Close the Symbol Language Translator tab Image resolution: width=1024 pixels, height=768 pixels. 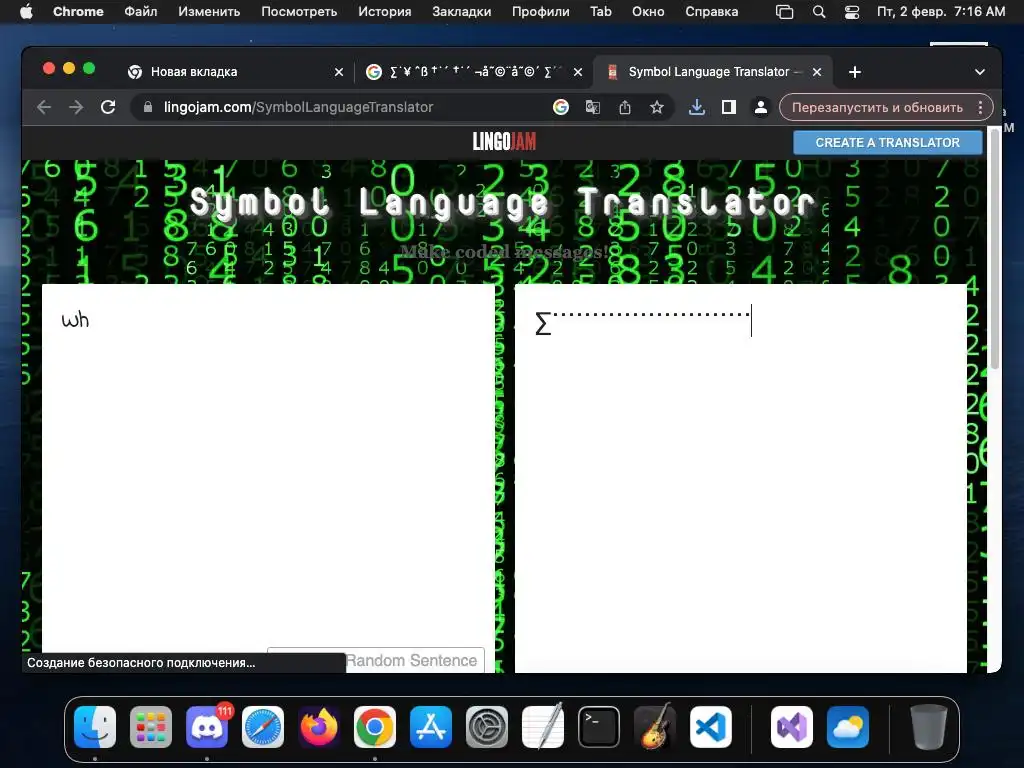click(x=817, y=72)
